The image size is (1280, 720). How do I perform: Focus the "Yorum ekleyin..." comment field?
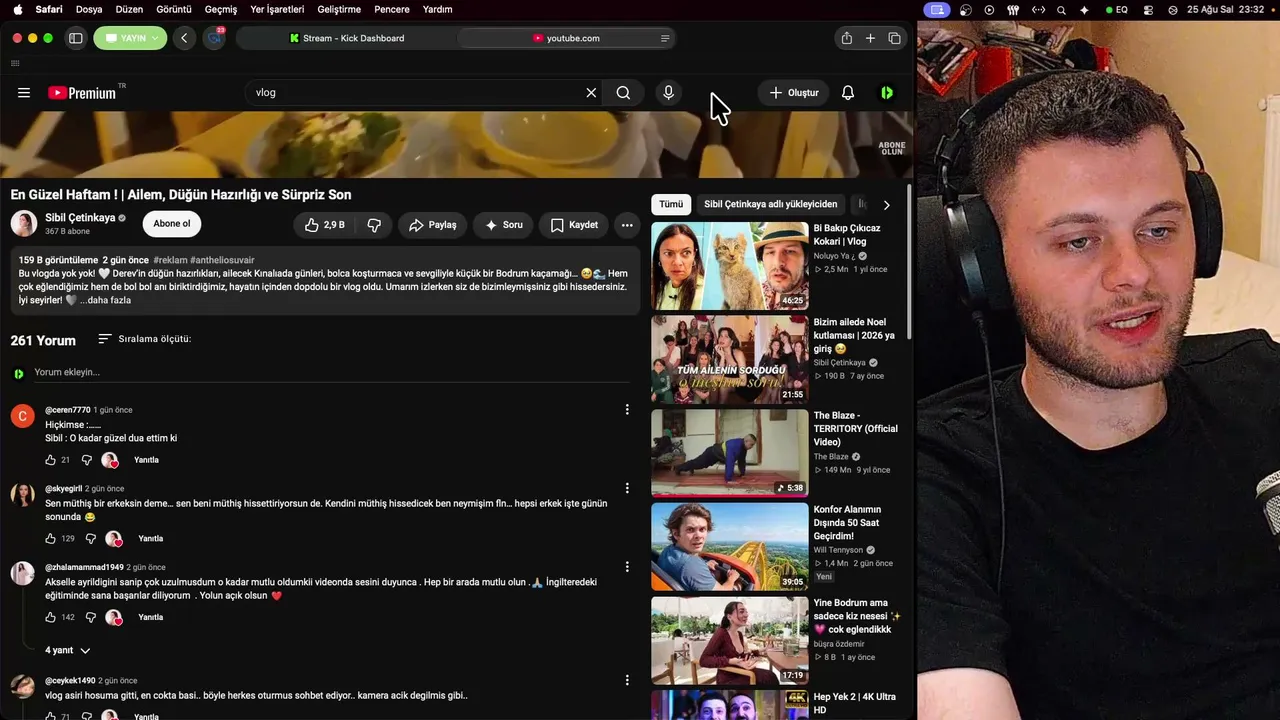331,372
